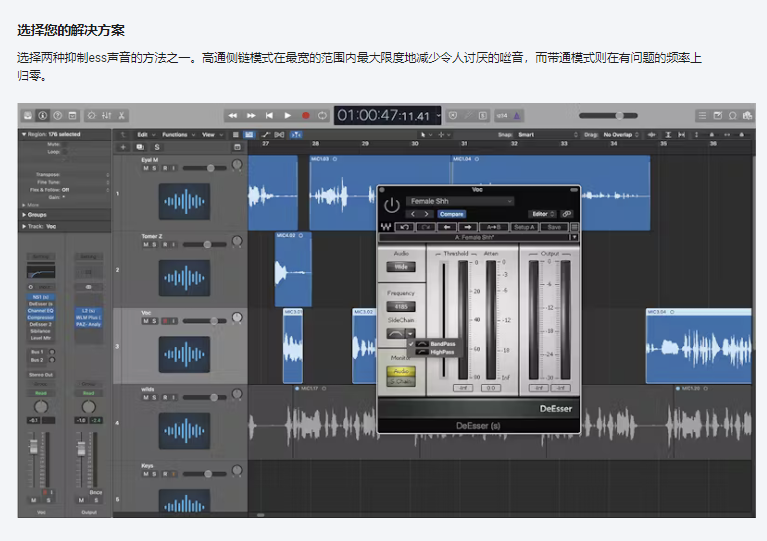
Task: Open List Editors icon at top right
Action: [702, 115]
